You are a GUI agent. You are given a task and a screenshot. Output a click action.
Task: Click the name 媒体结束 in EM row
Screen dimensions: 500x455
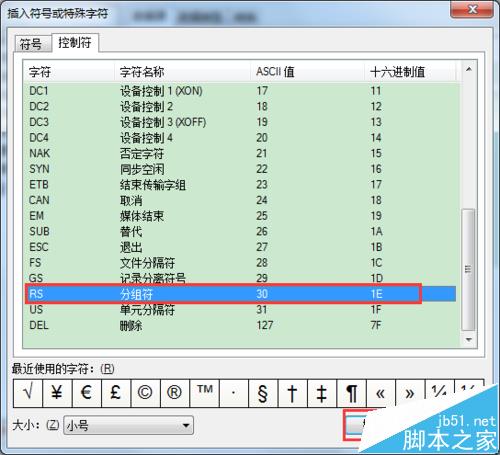pos(142,216)
